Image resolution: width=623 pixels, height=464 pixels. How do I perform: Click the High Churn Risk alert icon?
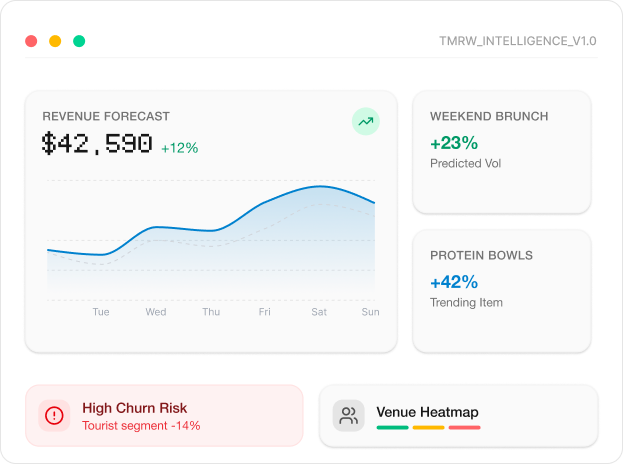[x=54, y=415]
